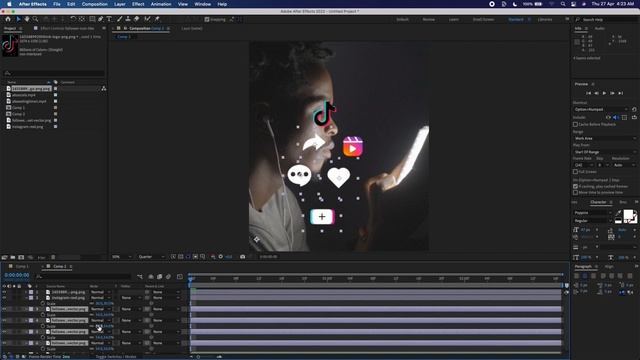Enable Move time to preview time
Viewport: 640px width, 360px height.
point(576,192)
